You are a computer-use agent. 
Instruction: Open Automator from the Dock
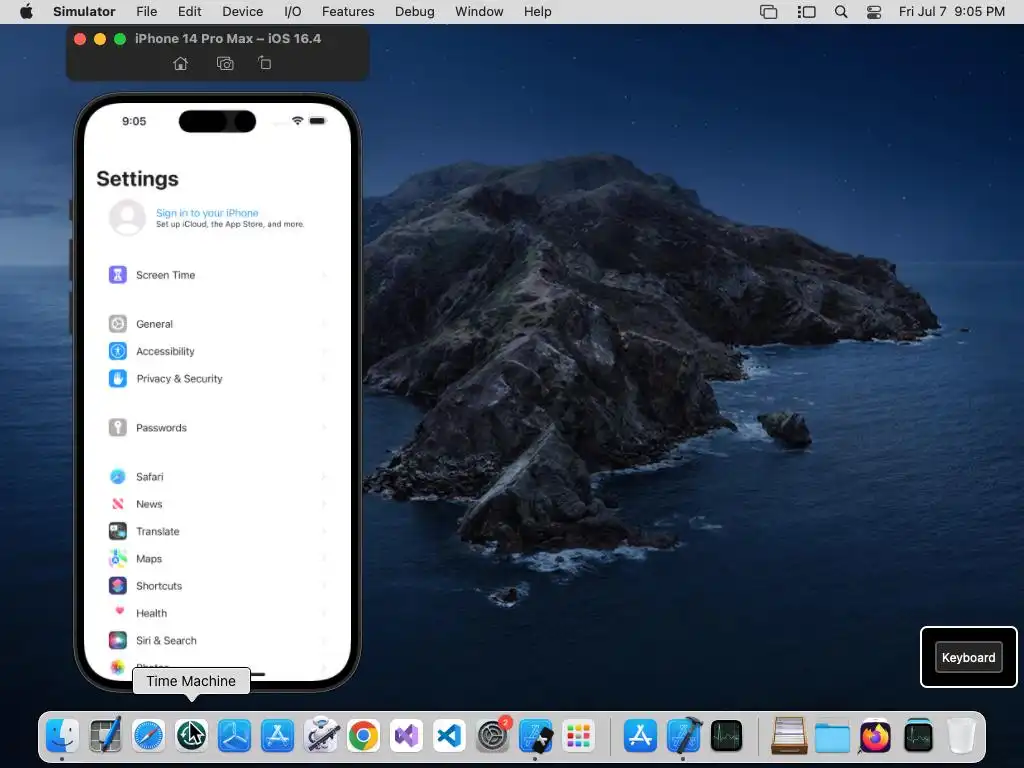point(321,736)
